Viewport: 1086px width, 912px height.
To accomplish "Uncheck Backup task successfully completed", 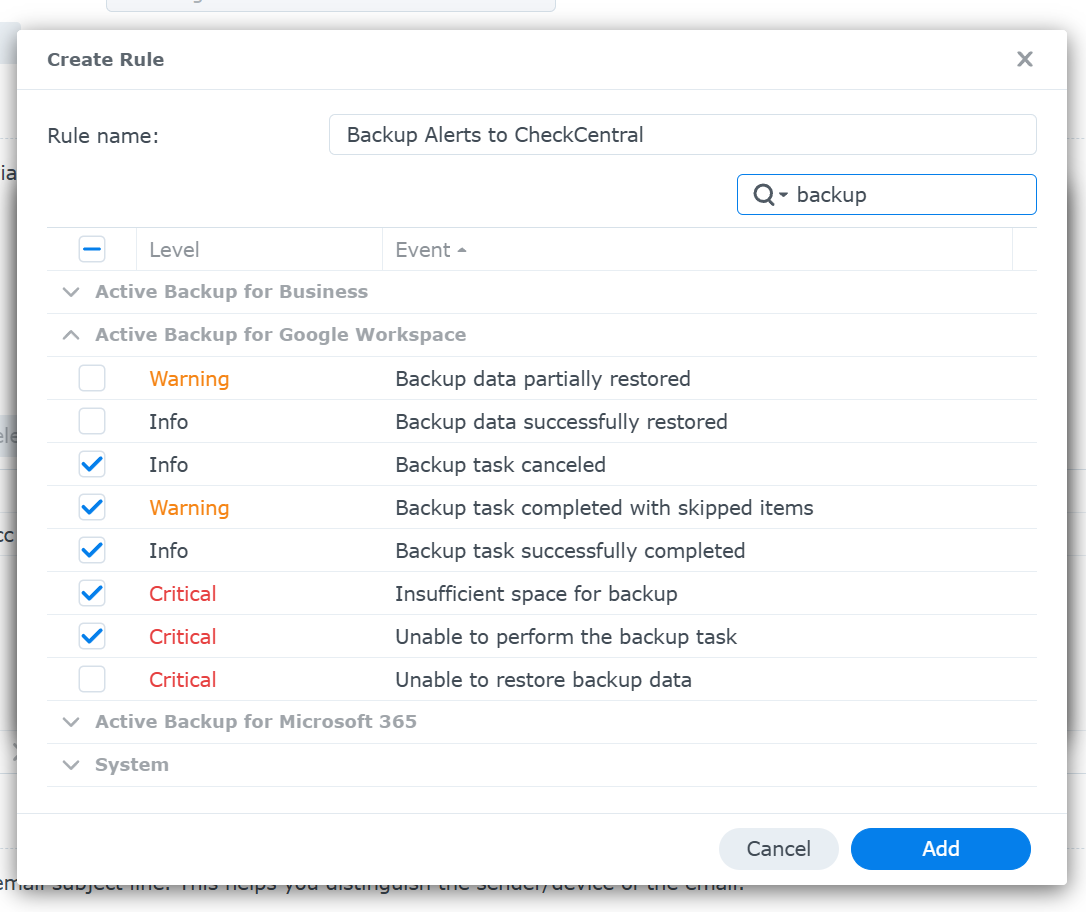I will point(92,550).
